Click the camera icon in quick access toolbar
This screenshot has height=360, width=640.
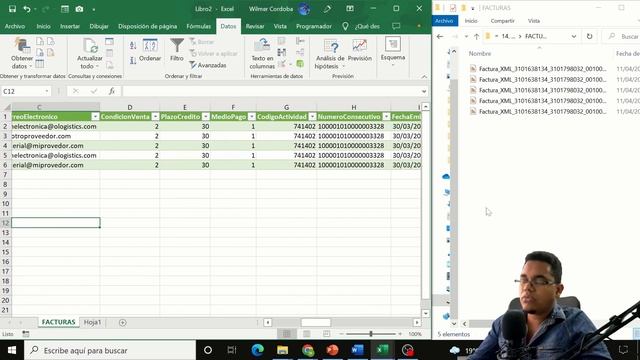point(79,9)
